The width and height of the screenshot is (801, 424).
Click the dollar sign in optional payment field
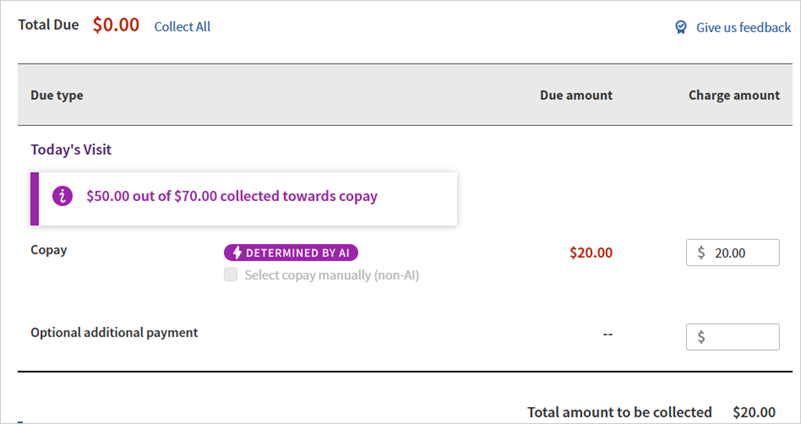point(701,337)
